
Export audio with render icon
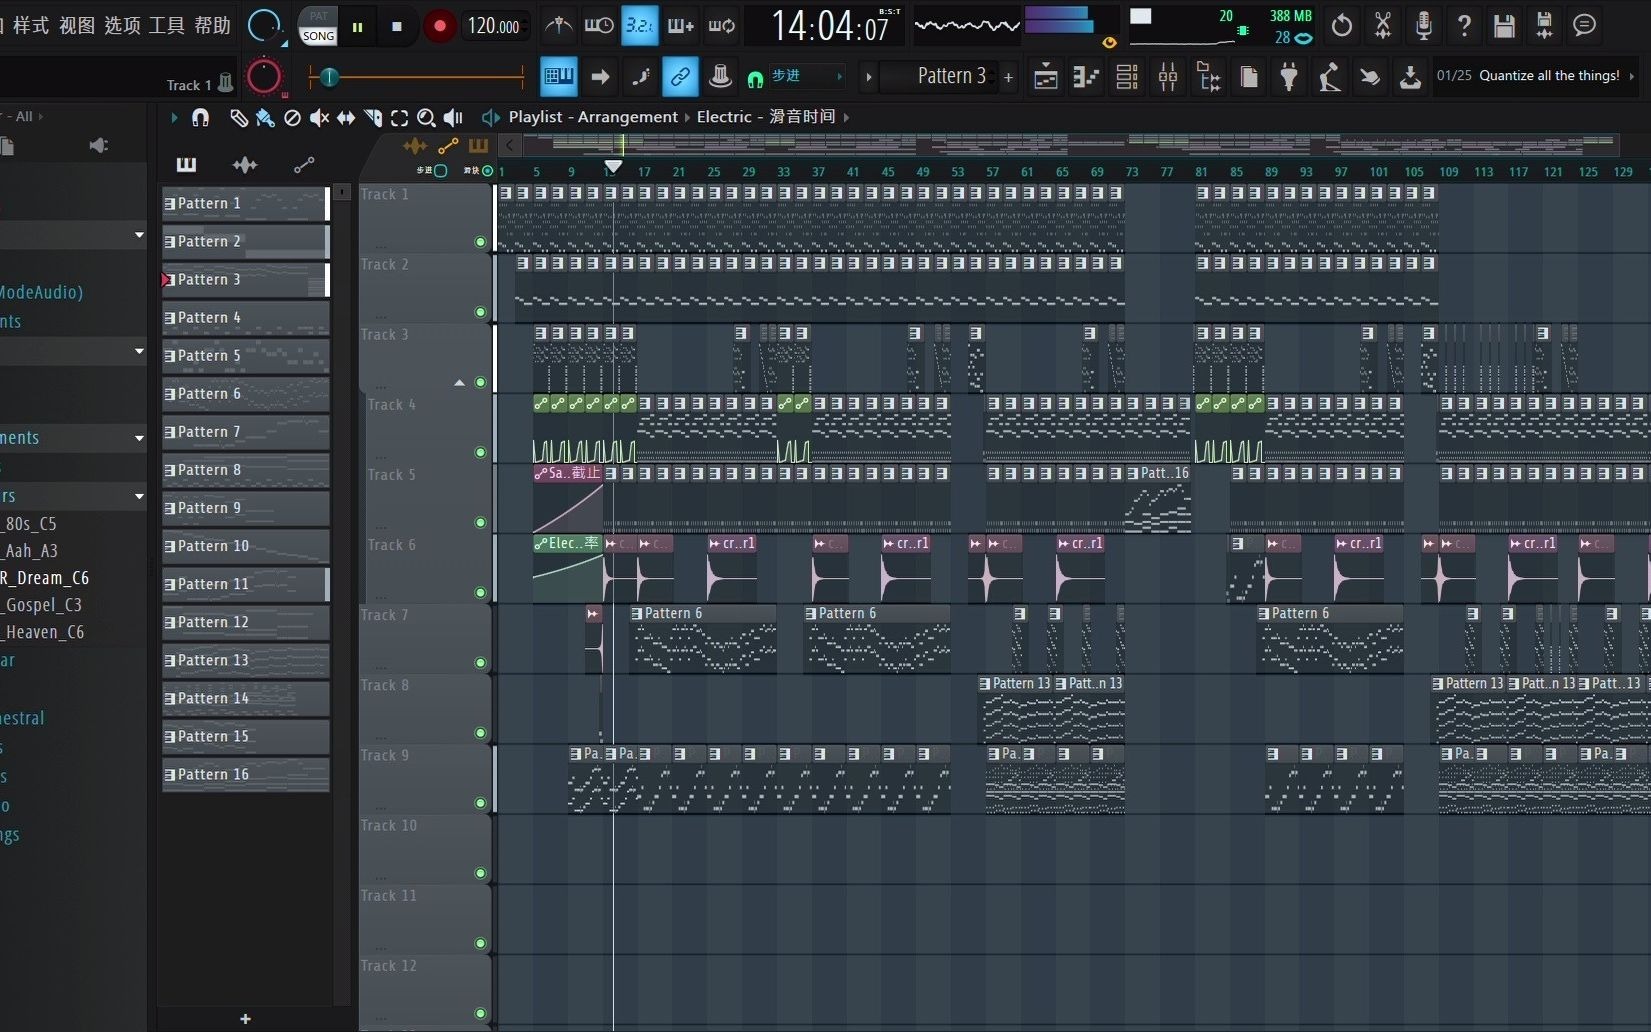pos(1544,26)
